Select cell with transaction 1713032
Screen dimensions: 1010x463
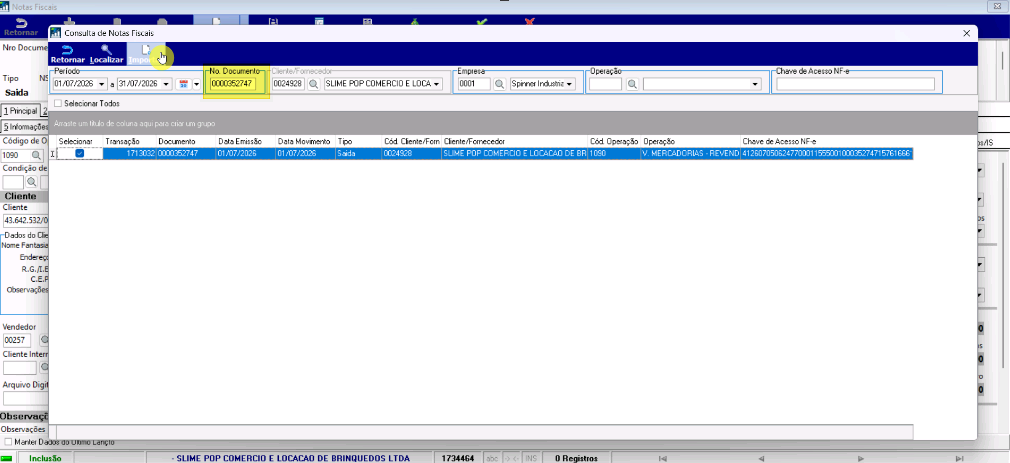(129, 153)
